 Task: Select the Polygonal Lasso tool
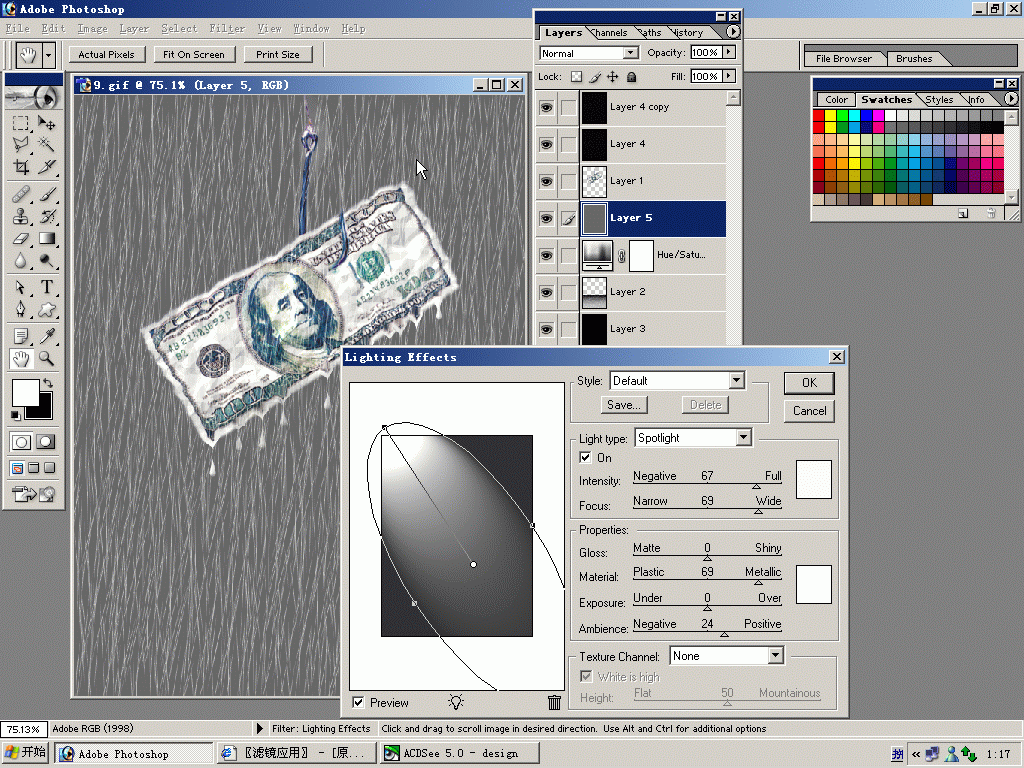pos(21,144)
